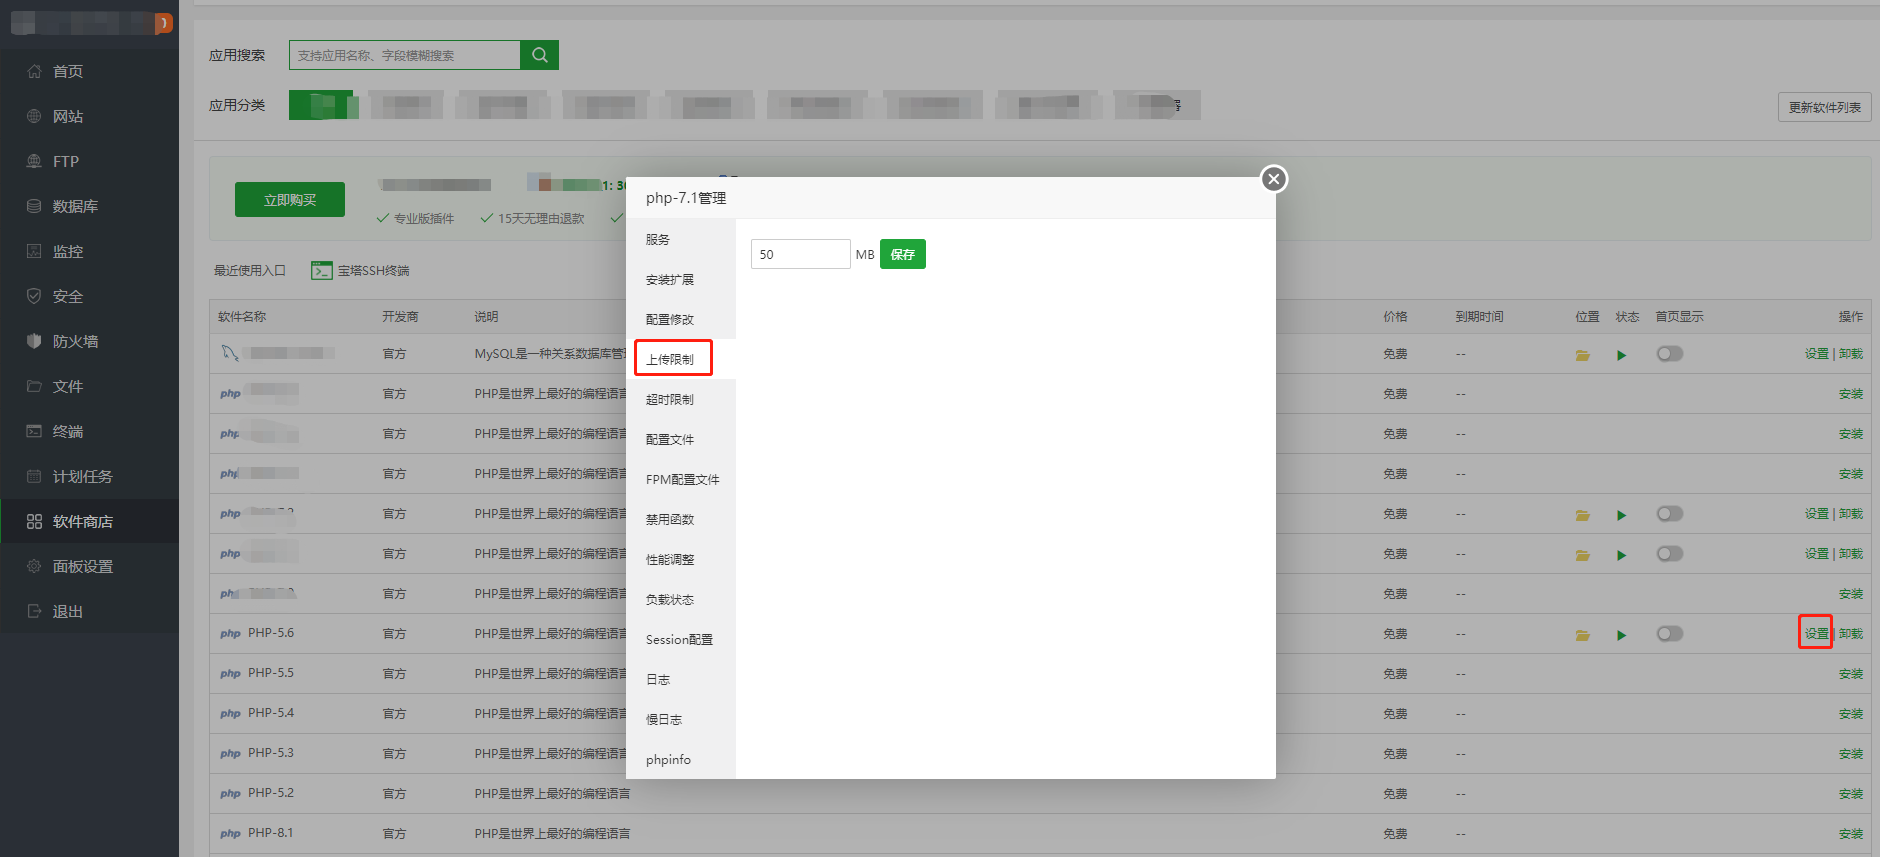1880x857 pixels.
Task: Click the green search magnifier icon
Action: (x=539, y=55)
